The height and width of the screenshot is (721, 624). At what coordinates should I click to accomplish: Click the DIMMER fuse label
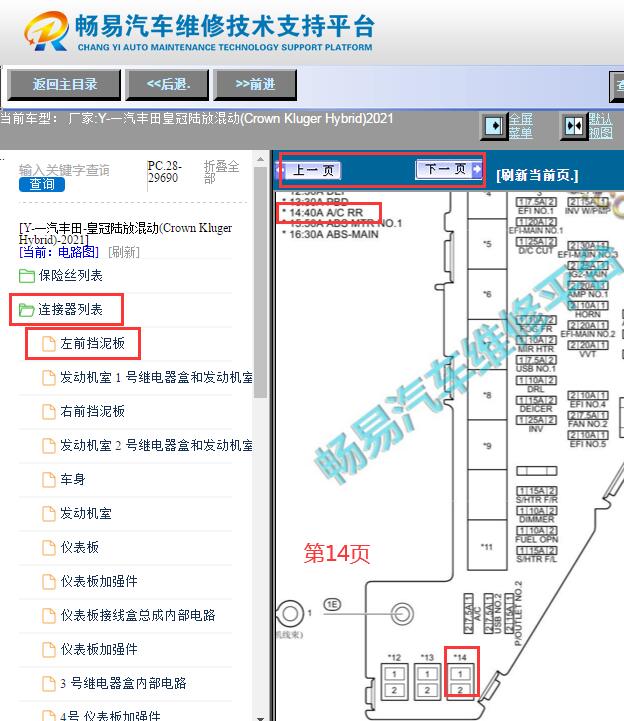tap(537, 519)
